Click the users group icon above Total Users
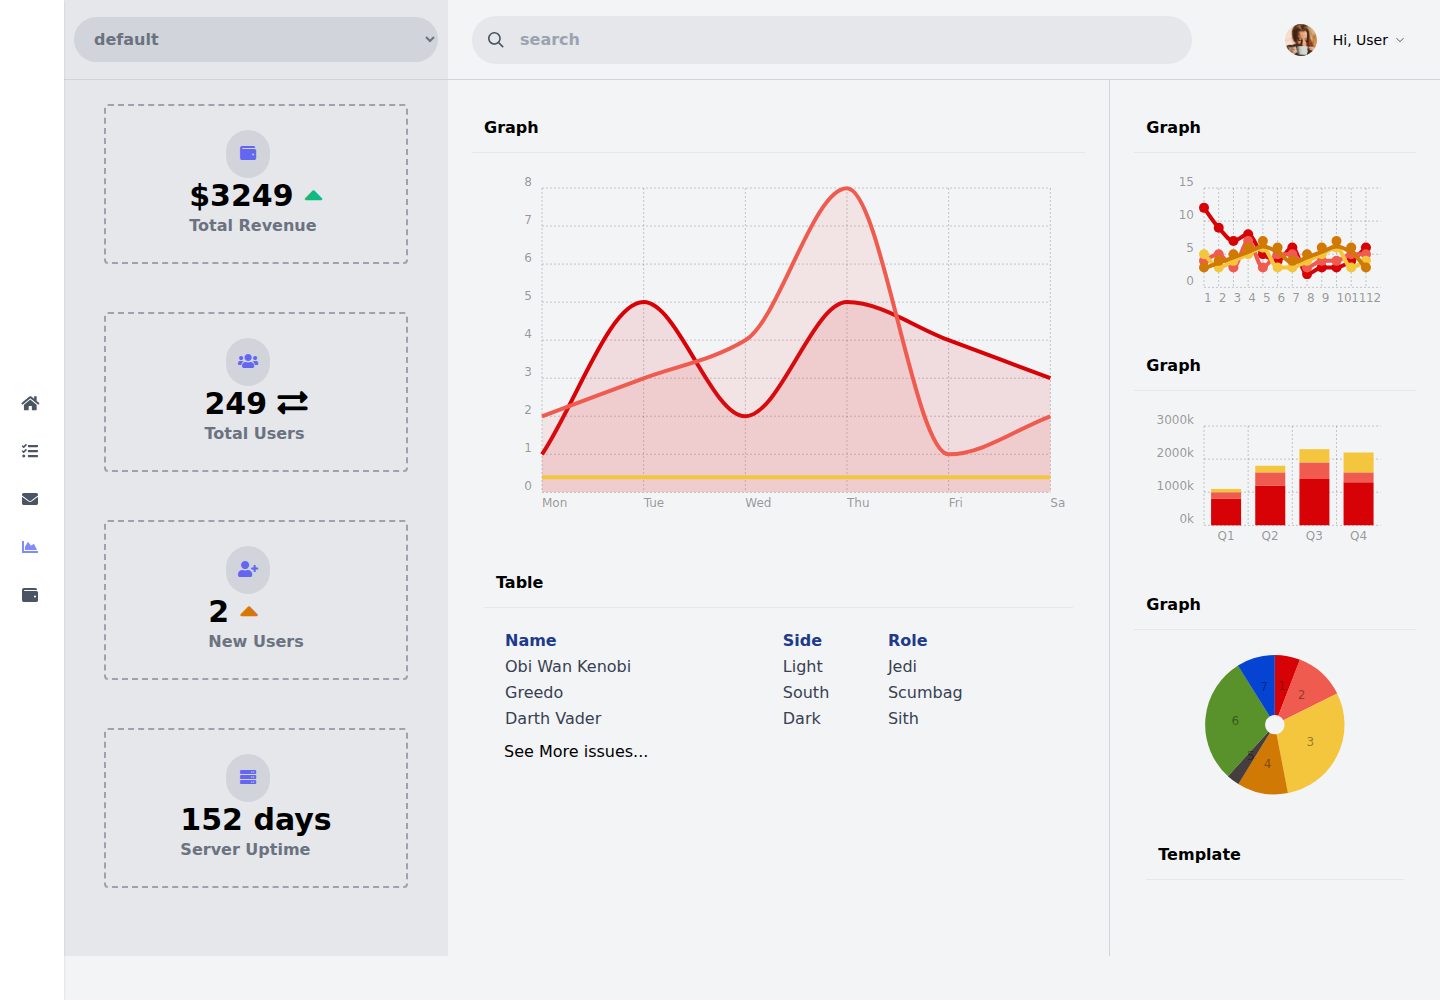Screen dimensions: 1440x1000 tap(248, 361)
